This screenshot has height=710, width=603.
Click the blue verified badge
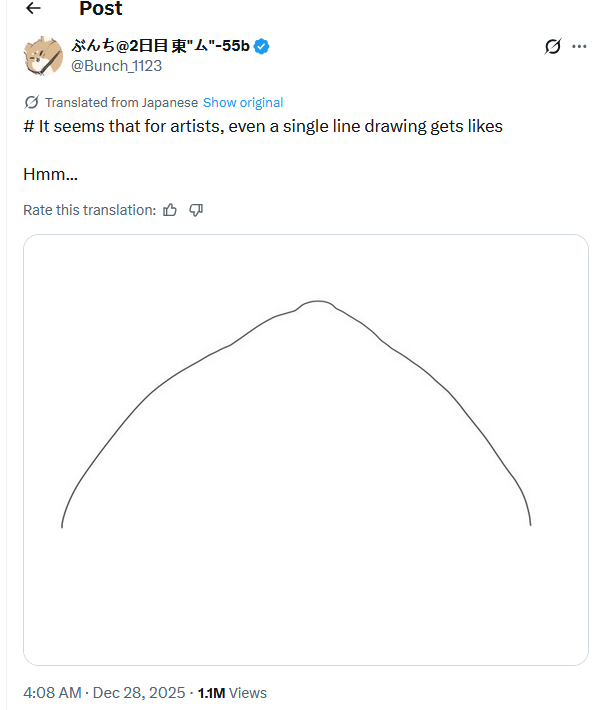[x=261, y=46]
